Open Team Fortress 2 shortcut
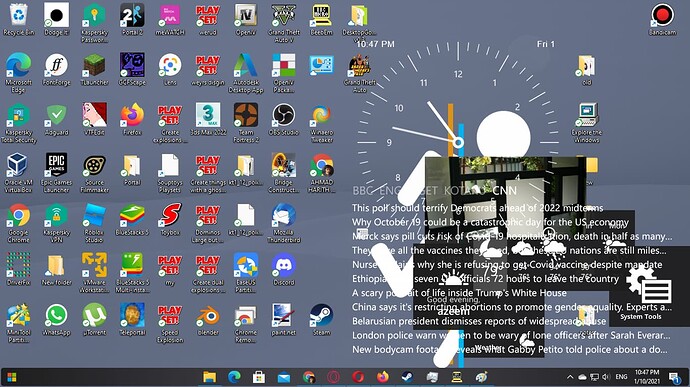The width and height of the screenshot is (690, 387). point(246,123)
